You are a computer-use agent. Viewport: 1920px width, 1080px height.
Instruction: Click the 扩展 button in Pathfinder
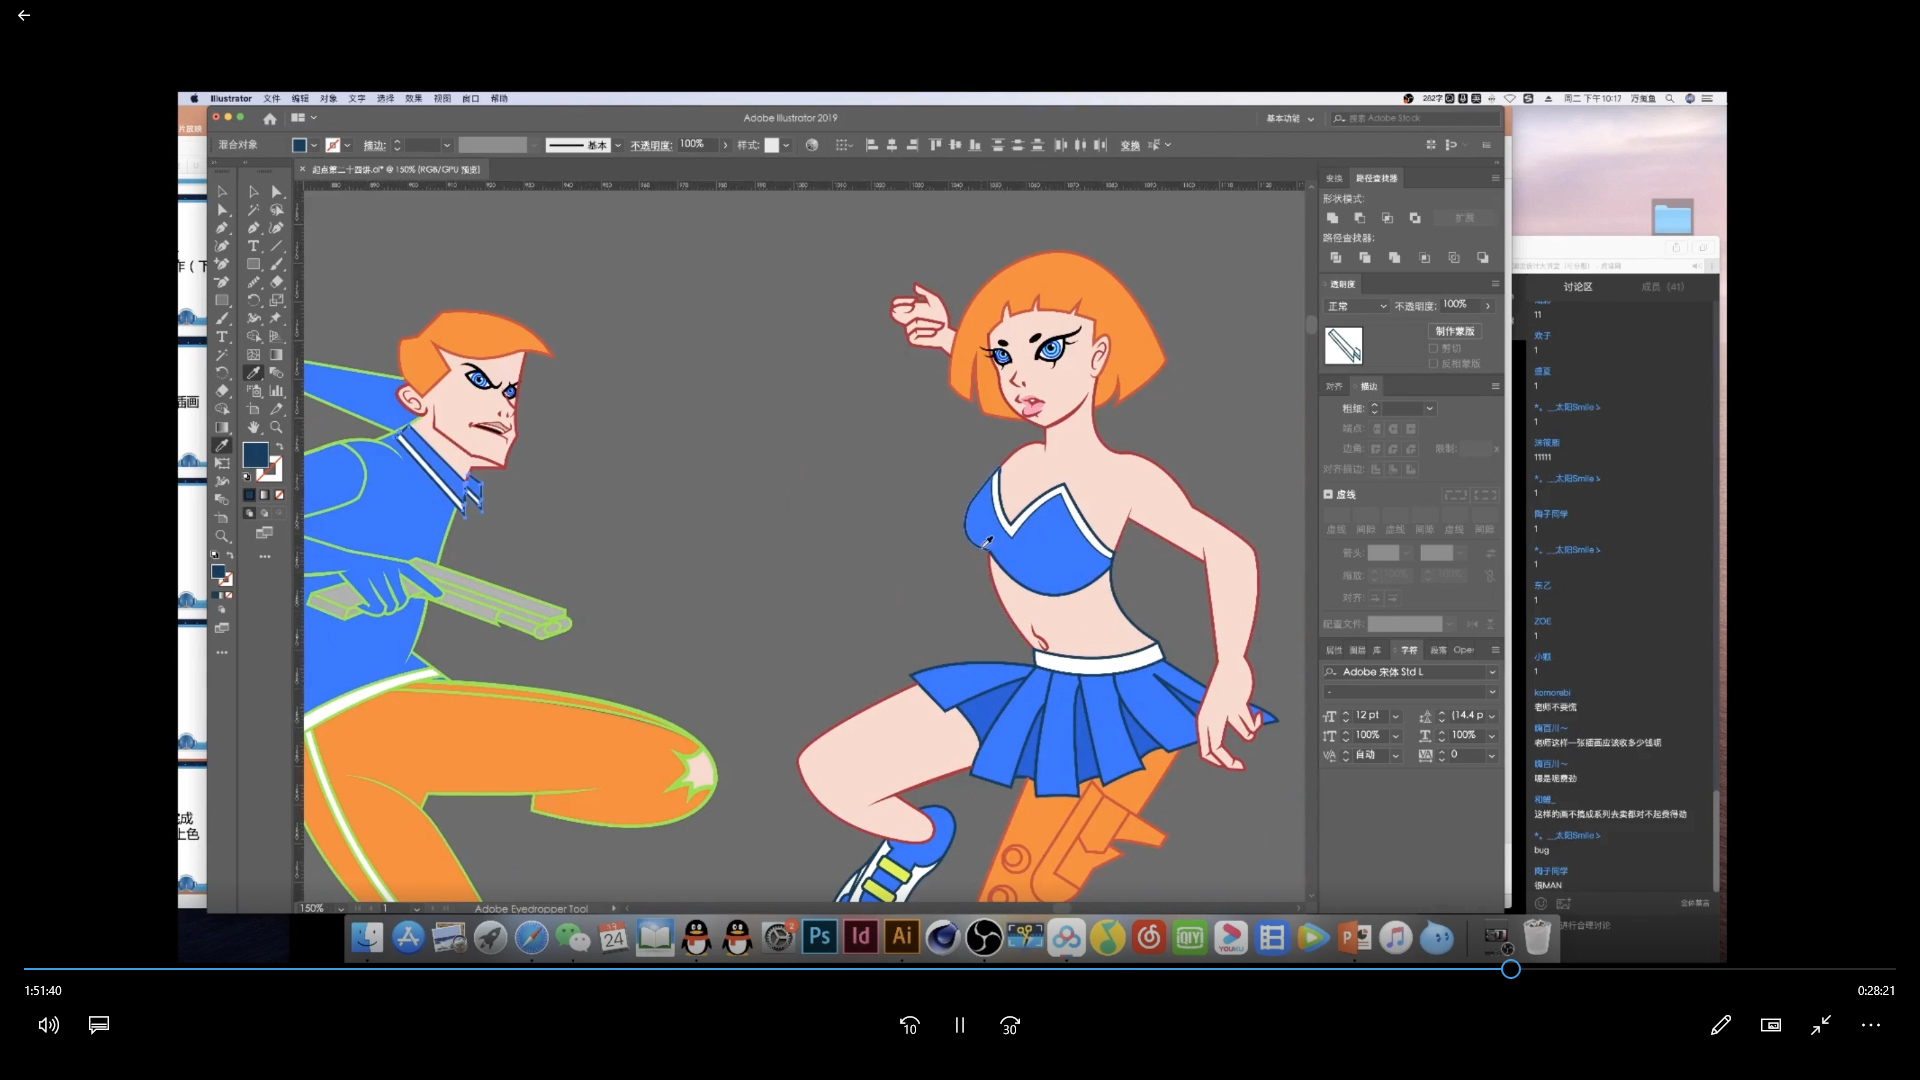click(x=1464, y=218)
